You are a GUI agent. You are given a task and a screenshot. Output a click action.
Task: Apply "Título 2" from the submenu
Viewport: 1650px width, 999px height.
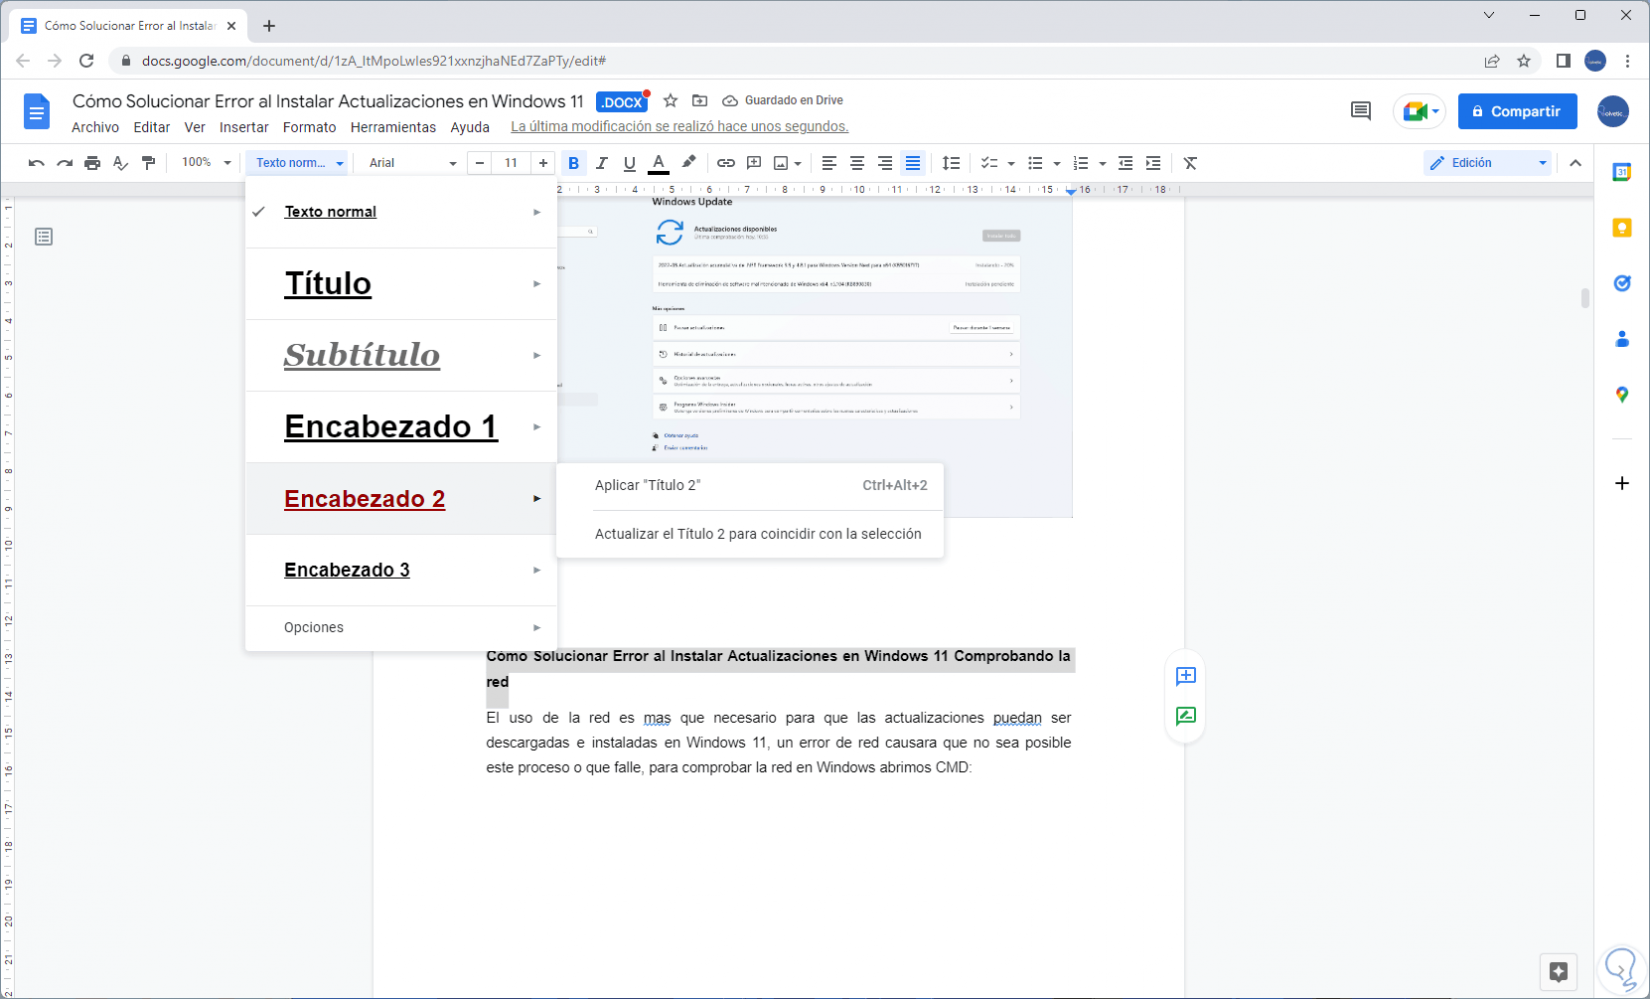click(750, 485)
